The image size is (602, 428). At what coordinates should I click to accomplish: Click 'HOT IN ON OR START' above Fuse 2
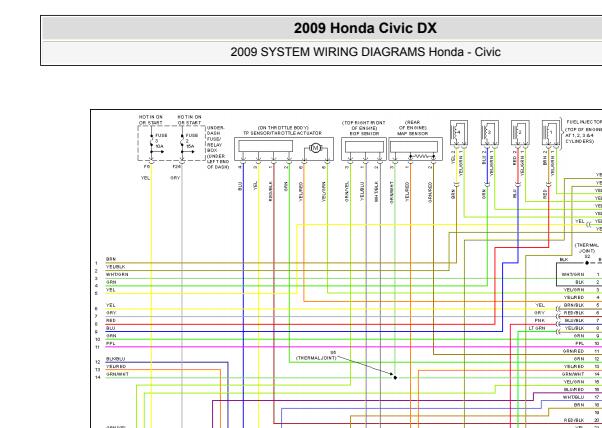[189, 119]
